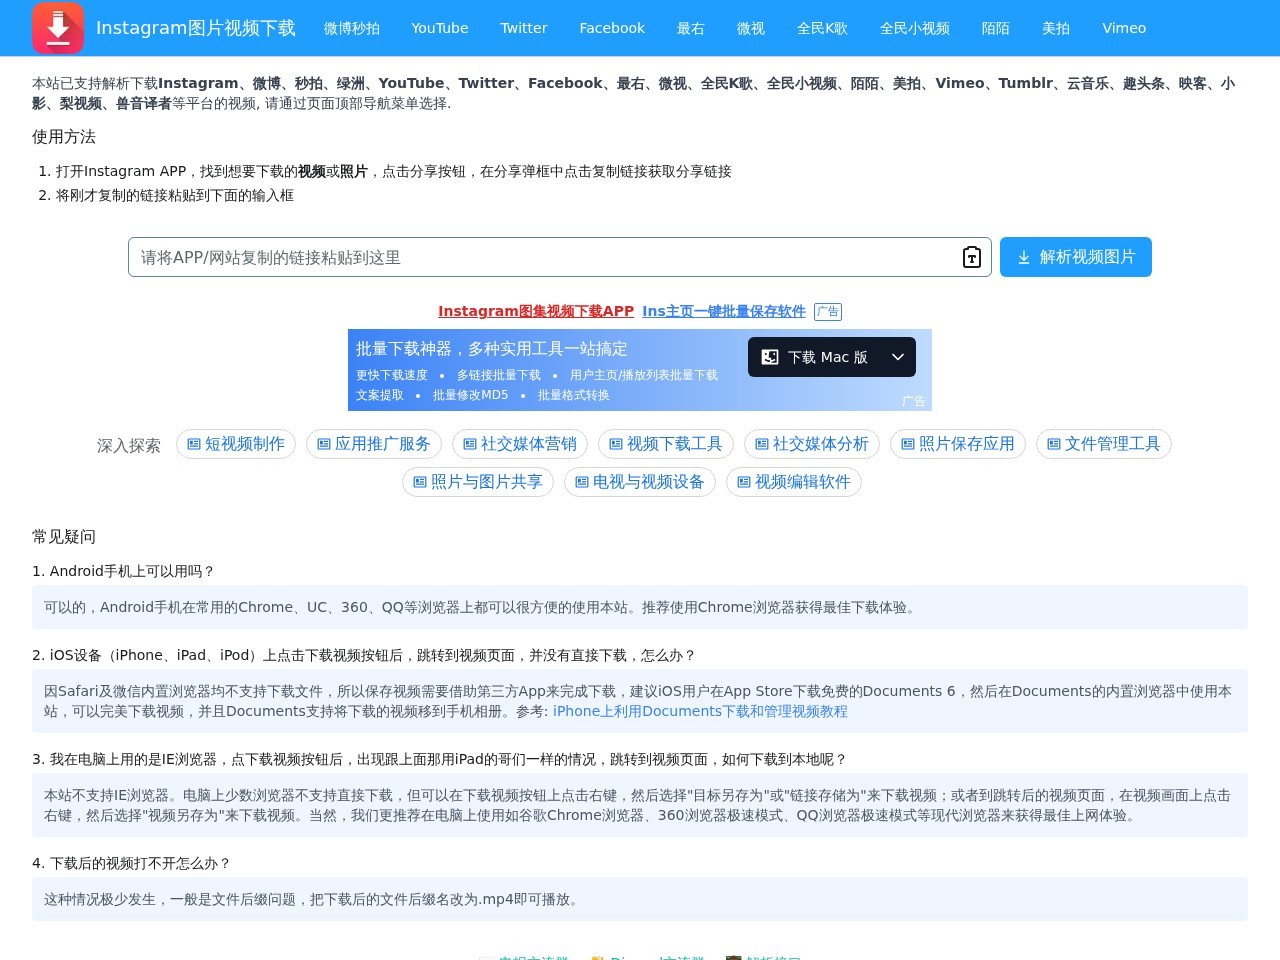Open iPhone上利用Documents下载和管理视频教程 link
The height and width of the screenshot is (960, 1280).
pos(700,711)
